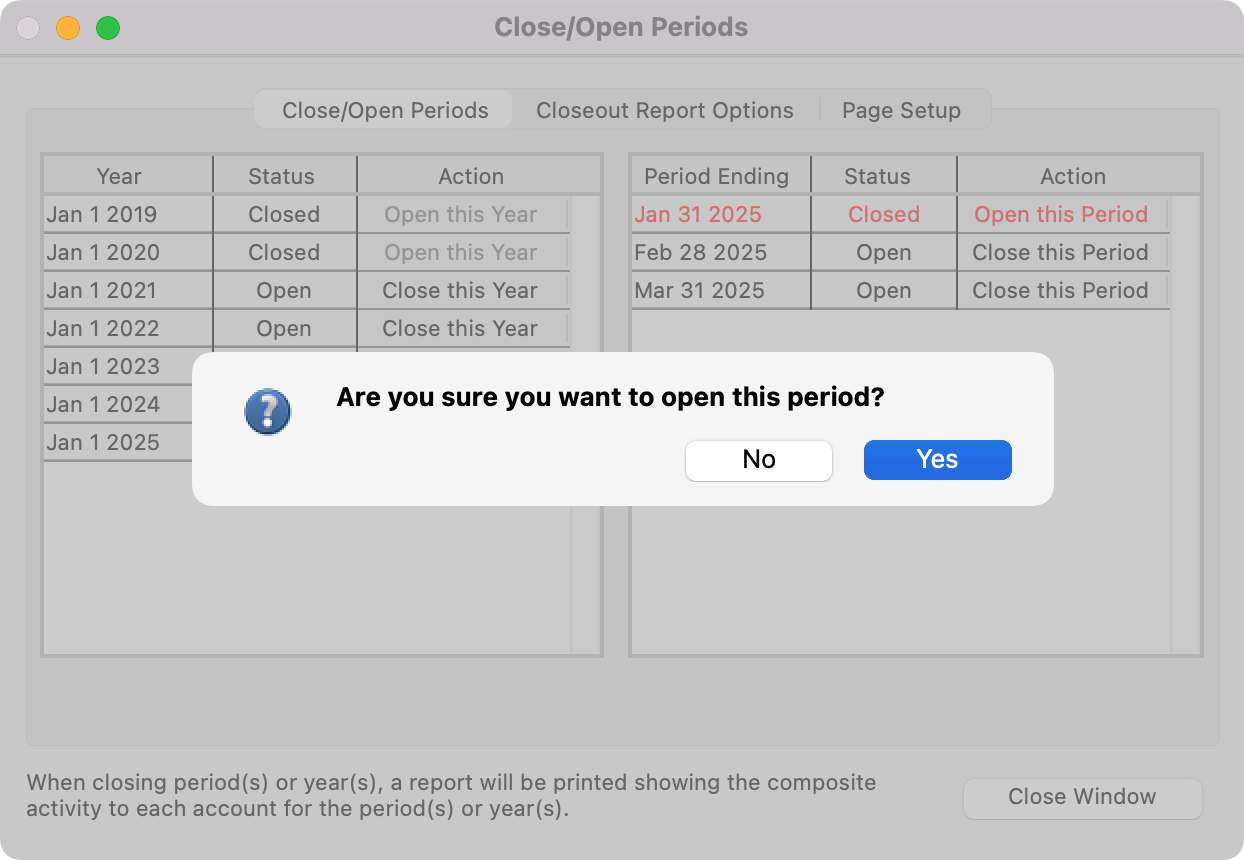Click the Year column header

click(119, 177)
